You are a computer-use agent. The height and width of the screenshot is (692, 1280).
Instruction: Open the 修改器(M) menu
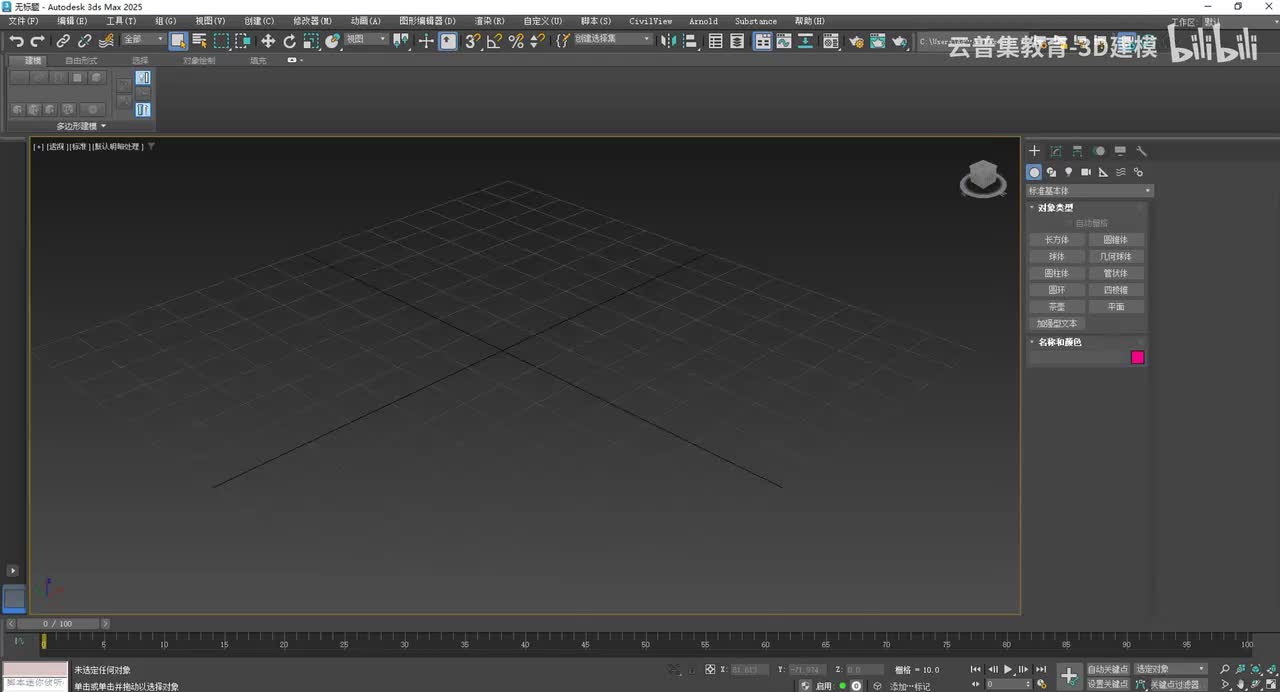pos(312,21)
